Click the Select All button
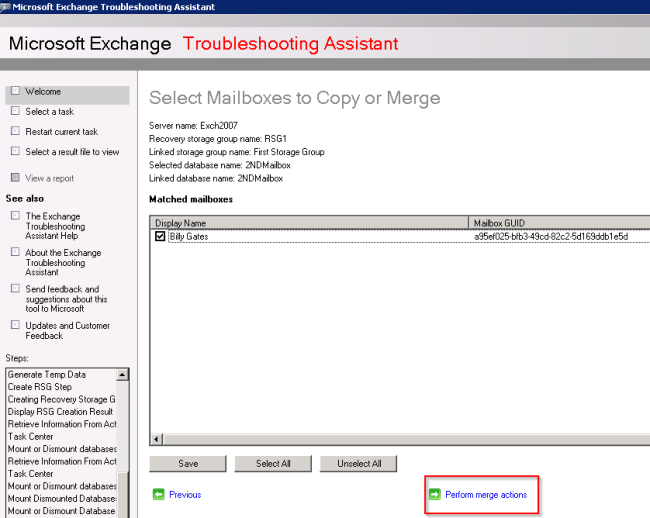Screen dimensions: 650x518 [273, 464]
